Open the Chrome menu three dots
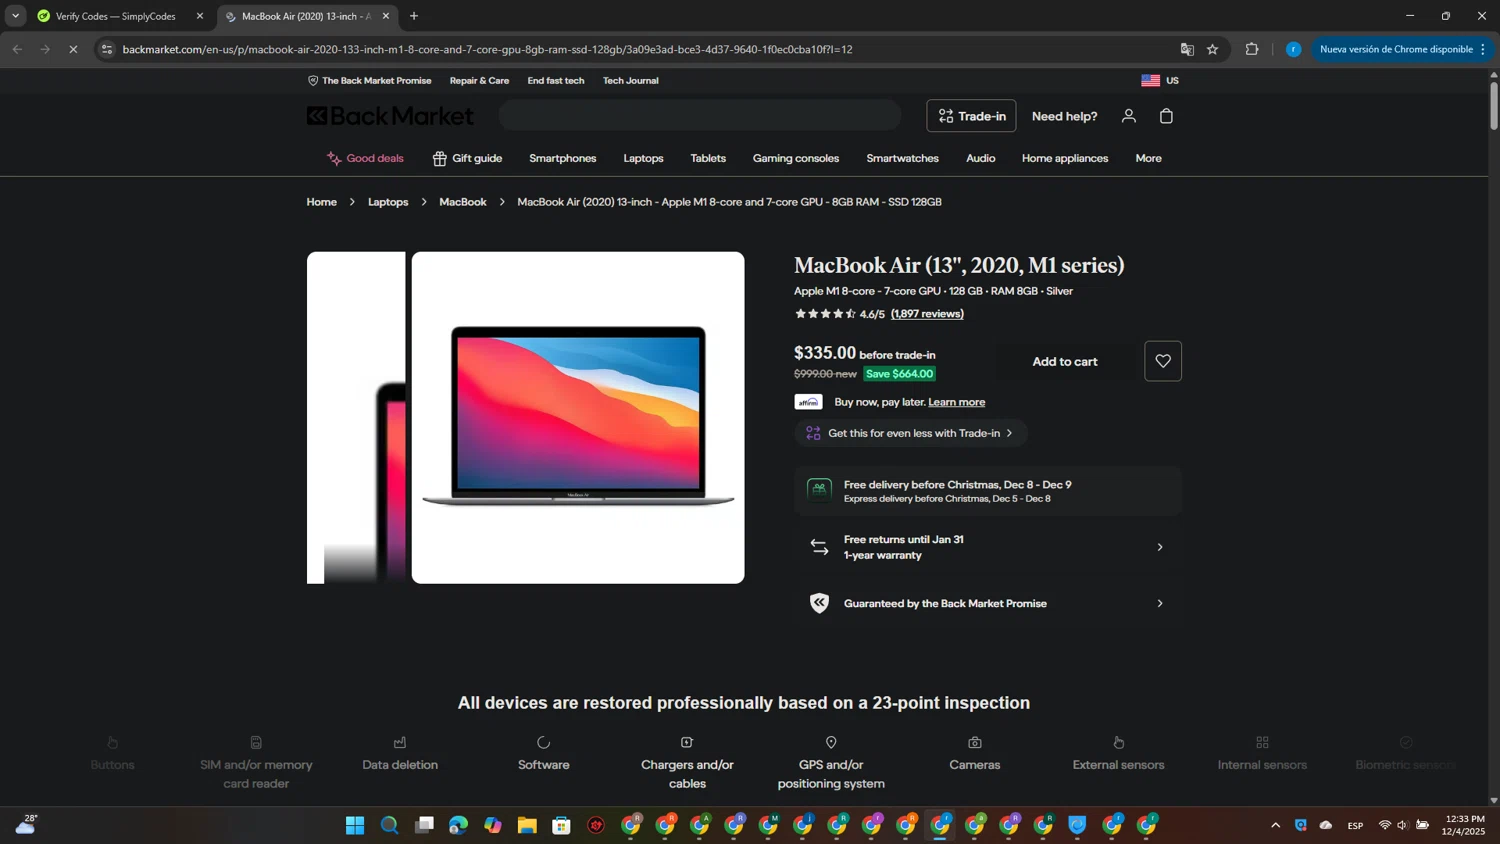Viewport: 1500px width, 844px height. tap(1483, 49)
